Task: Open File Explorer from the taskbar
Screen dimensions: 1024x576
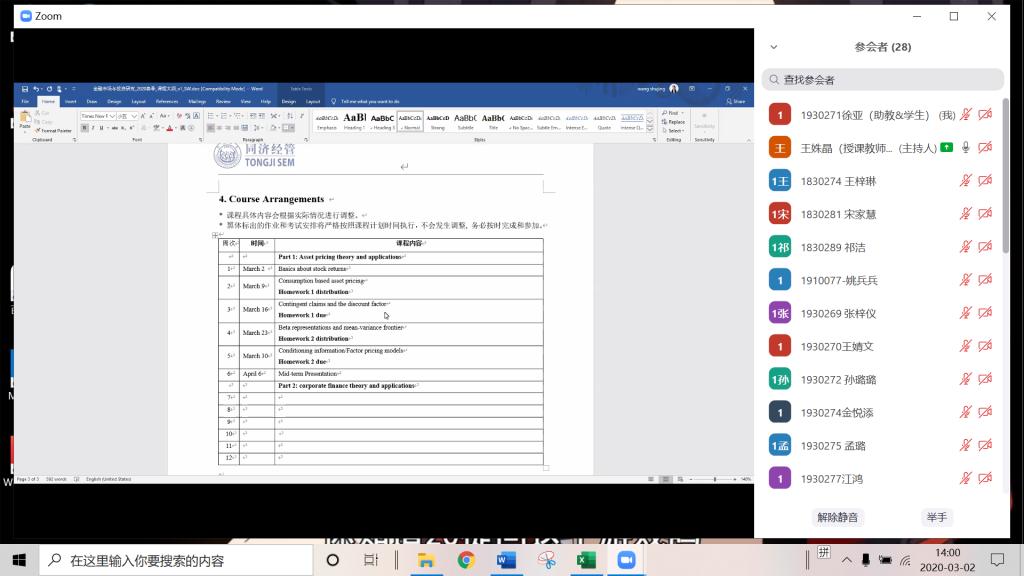Action: click(x=426, y=560)
